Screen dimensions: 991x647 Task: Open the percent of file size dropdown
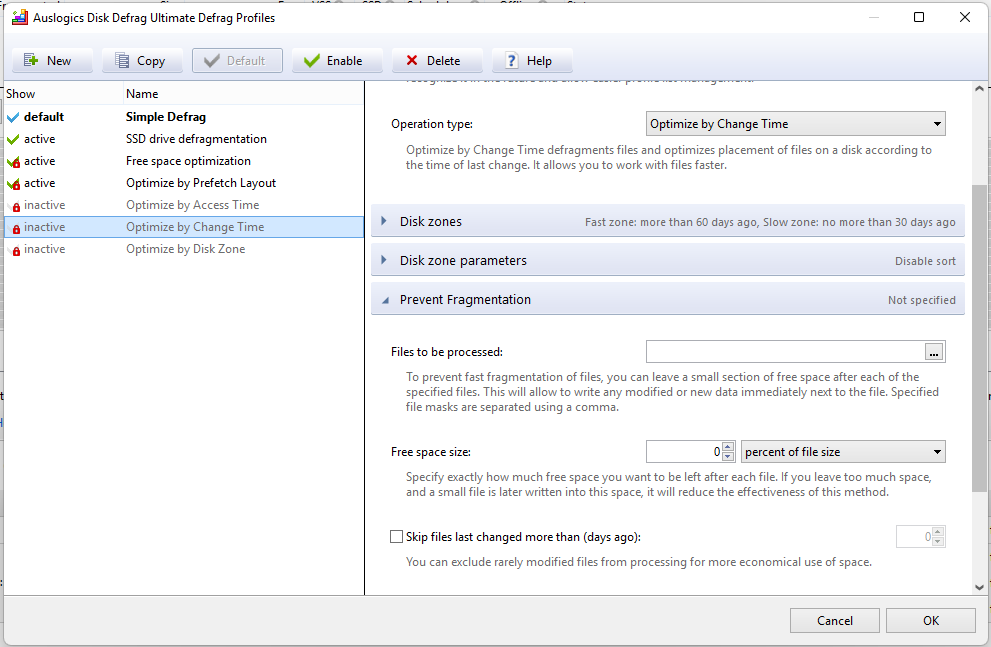click(x=843, y=452)
